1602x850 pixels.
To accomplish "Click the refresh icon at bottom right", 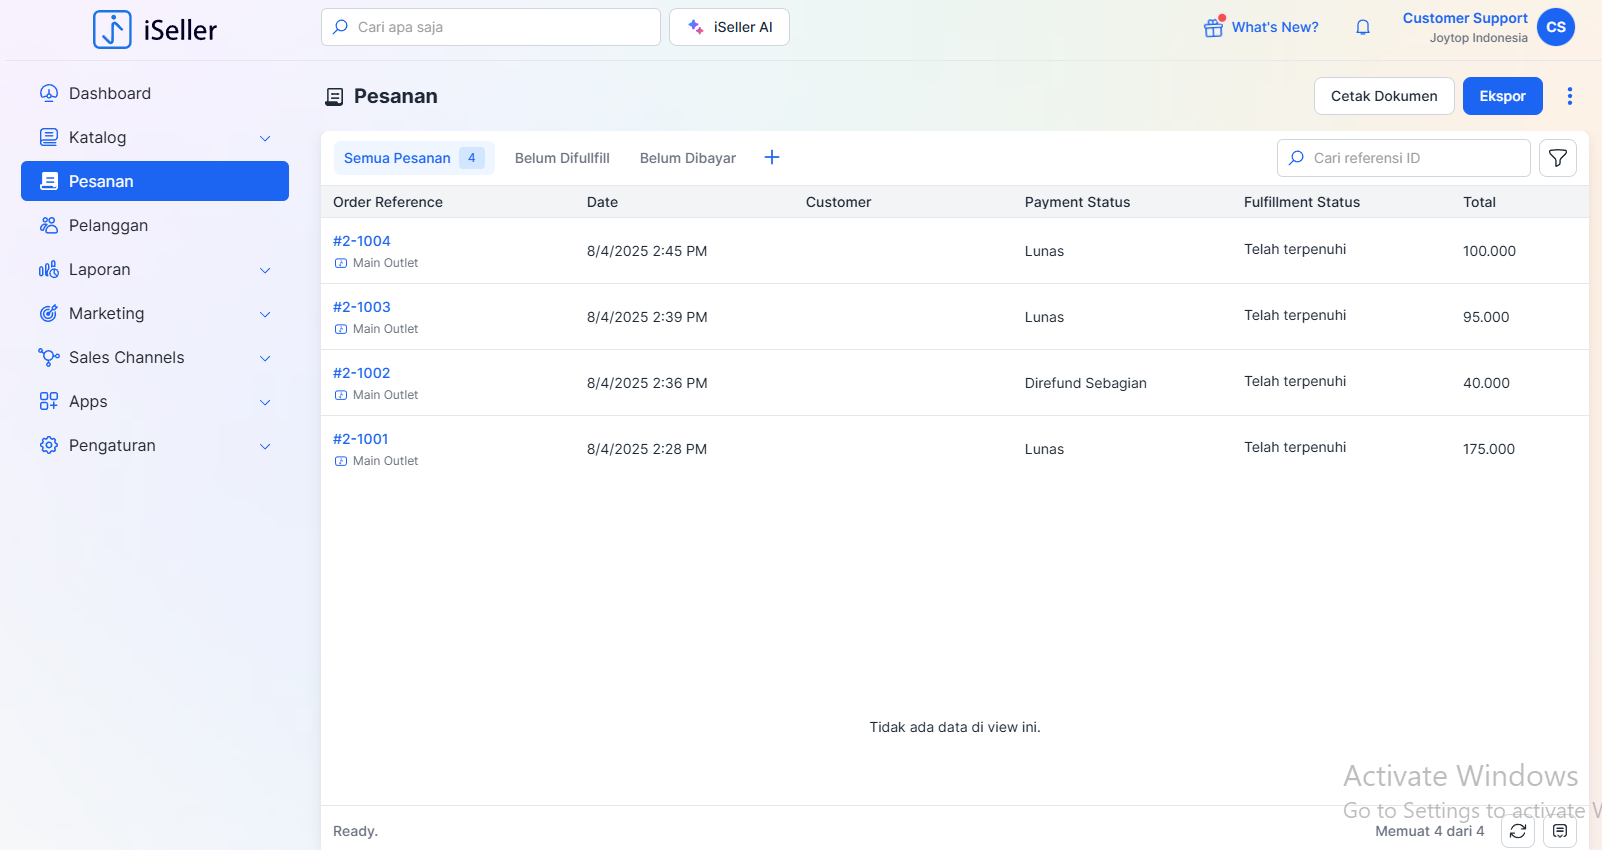I will click(x=1517, y=831).
